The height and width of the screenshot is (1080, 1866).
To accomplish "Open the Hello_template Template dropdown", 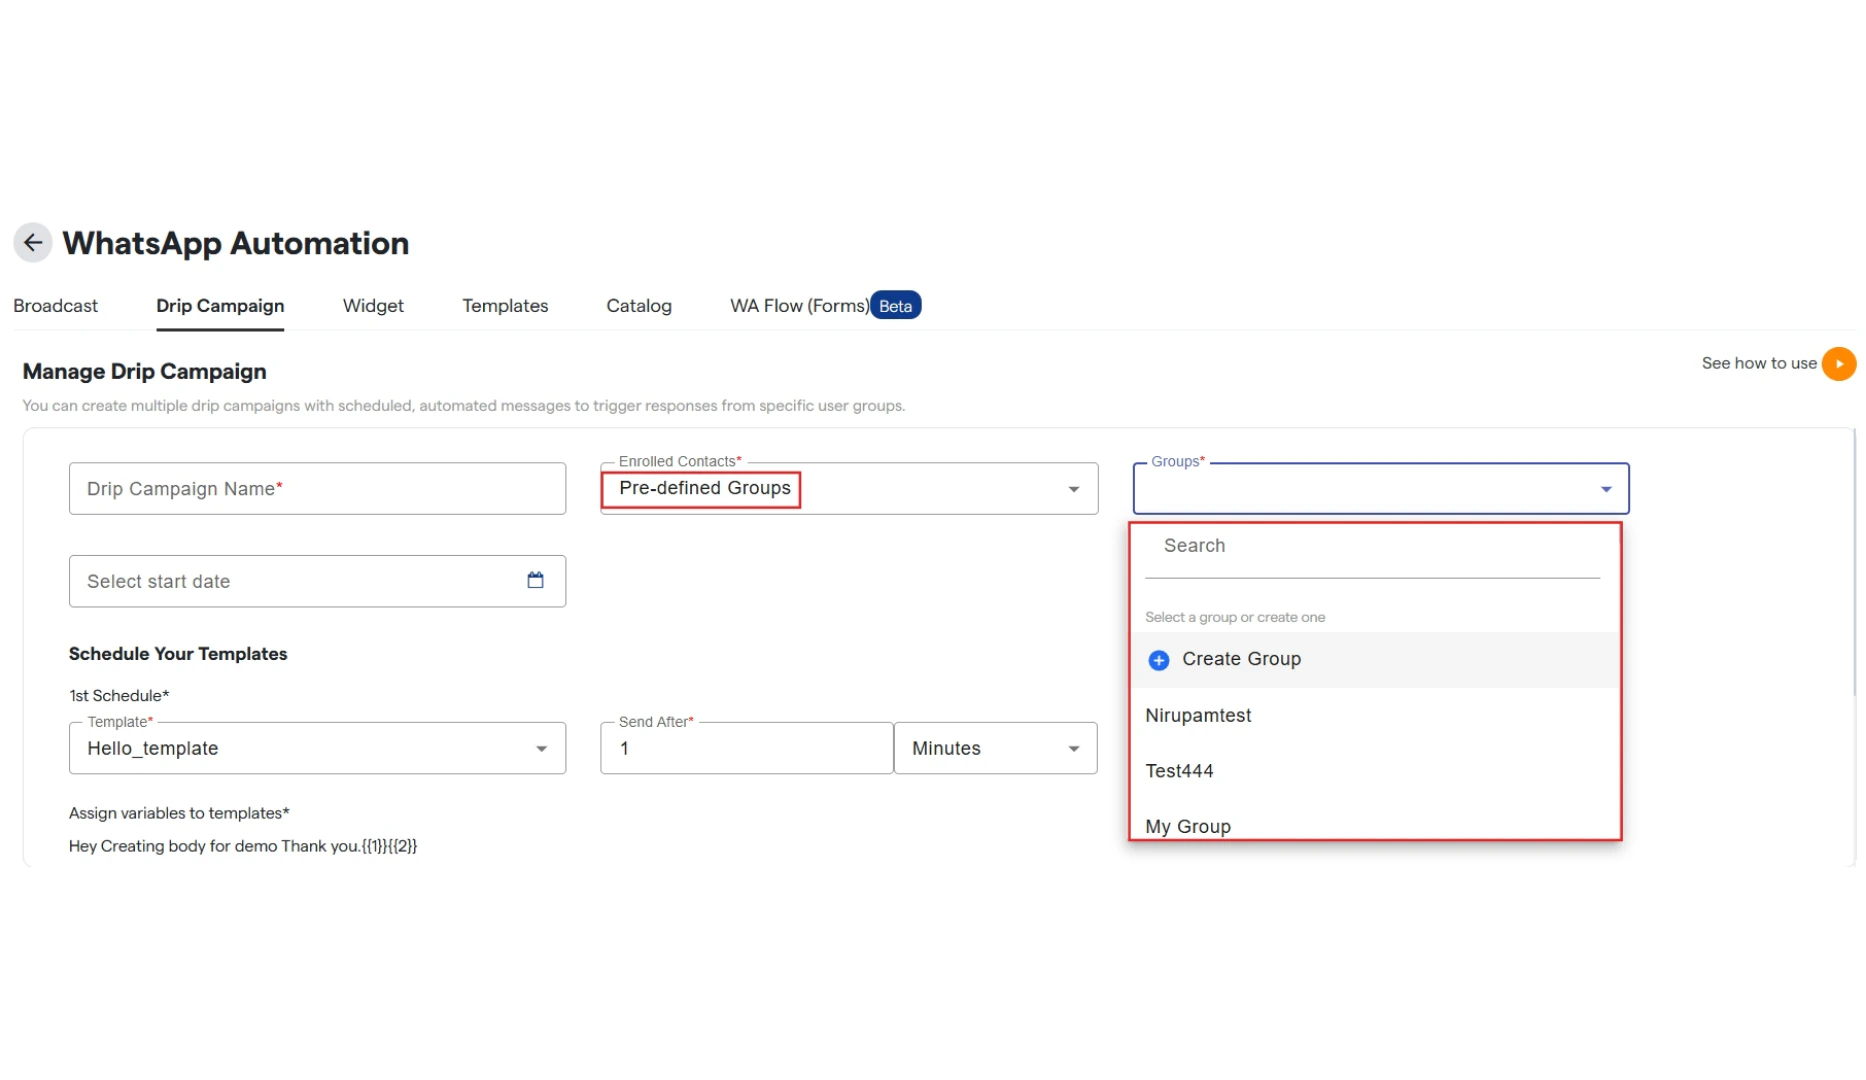I will tap(317, 748).
